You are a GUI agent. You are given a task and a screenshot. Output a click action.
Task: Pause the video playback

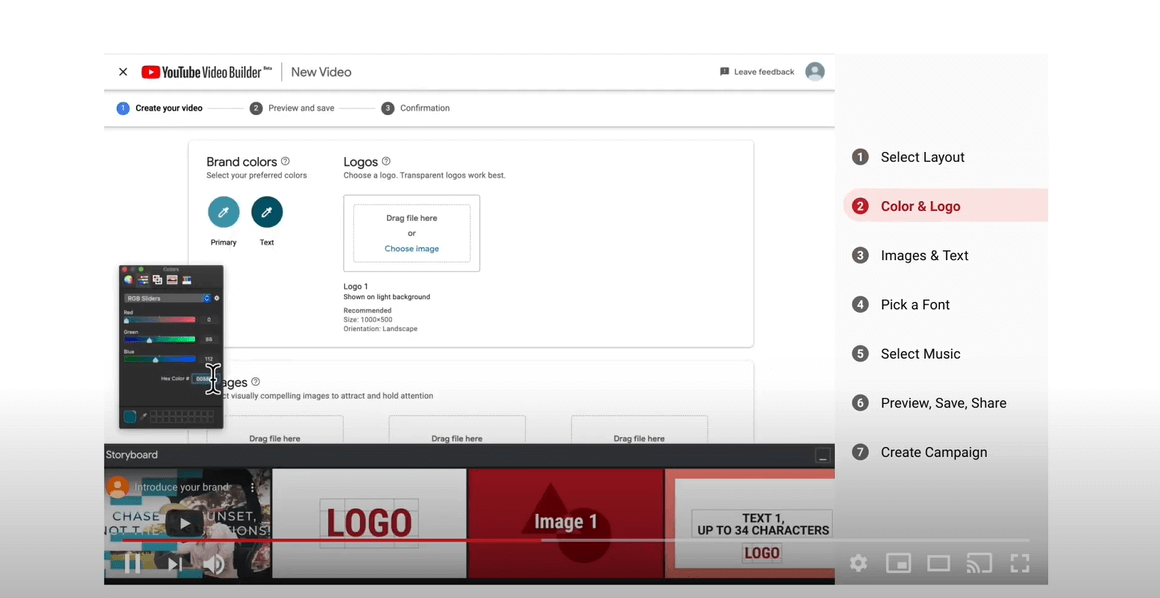click(x=132, y=564)
